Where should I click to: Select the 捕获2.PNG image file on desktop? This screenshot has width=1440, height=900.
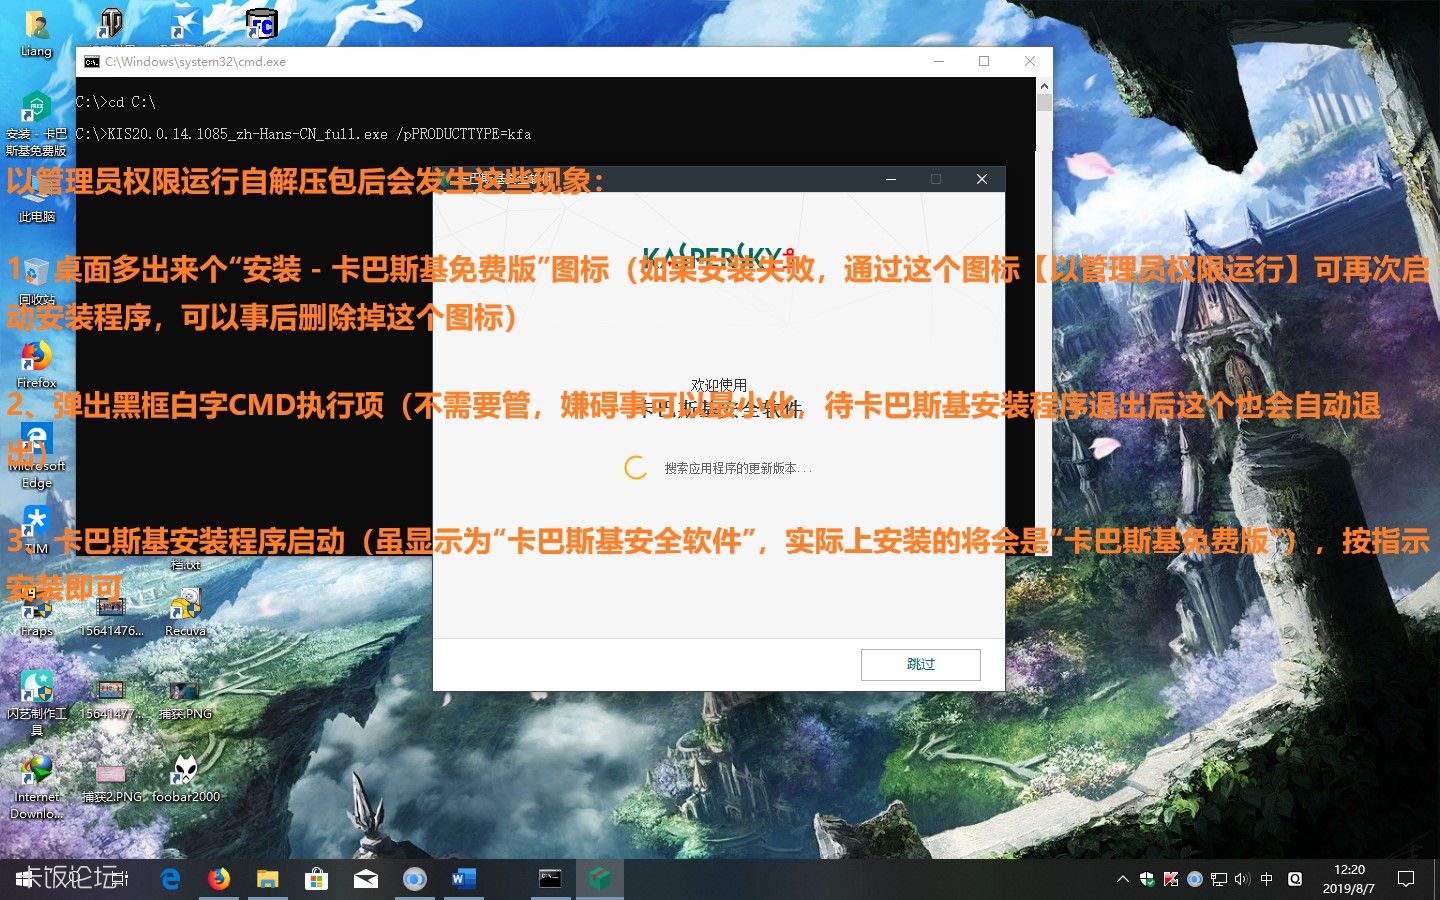point(111,780)
